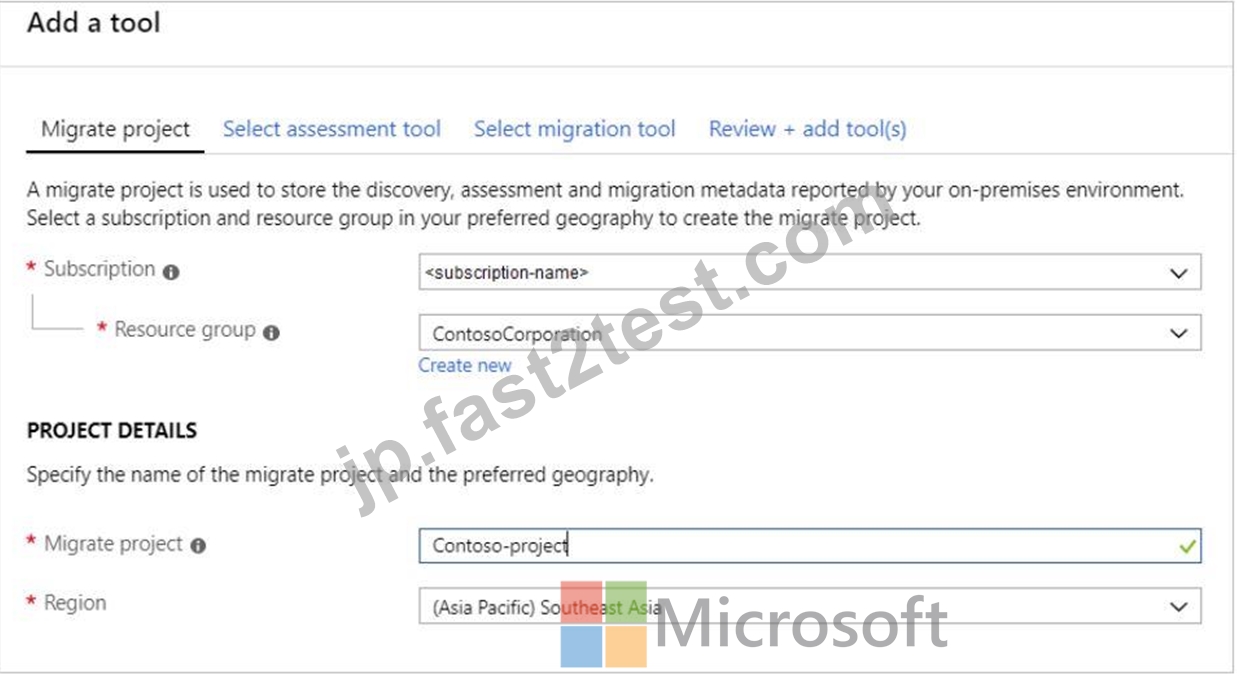Go to the Select migration tool tab
Screen dimensions: 1239x676
click(575, 129)
